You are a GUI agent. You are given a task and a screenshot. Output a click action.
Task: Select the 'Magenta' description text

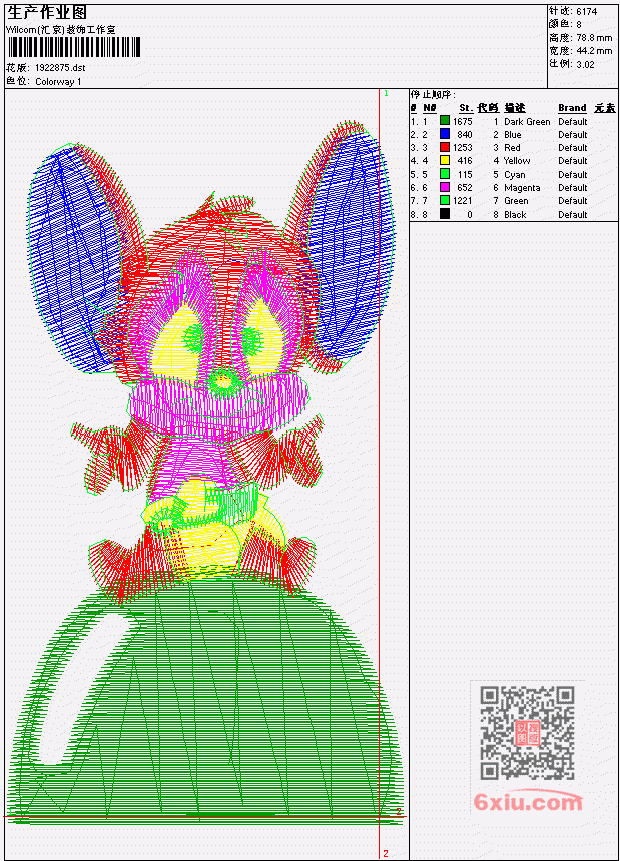pyautogui.click(x=522, y=188)
